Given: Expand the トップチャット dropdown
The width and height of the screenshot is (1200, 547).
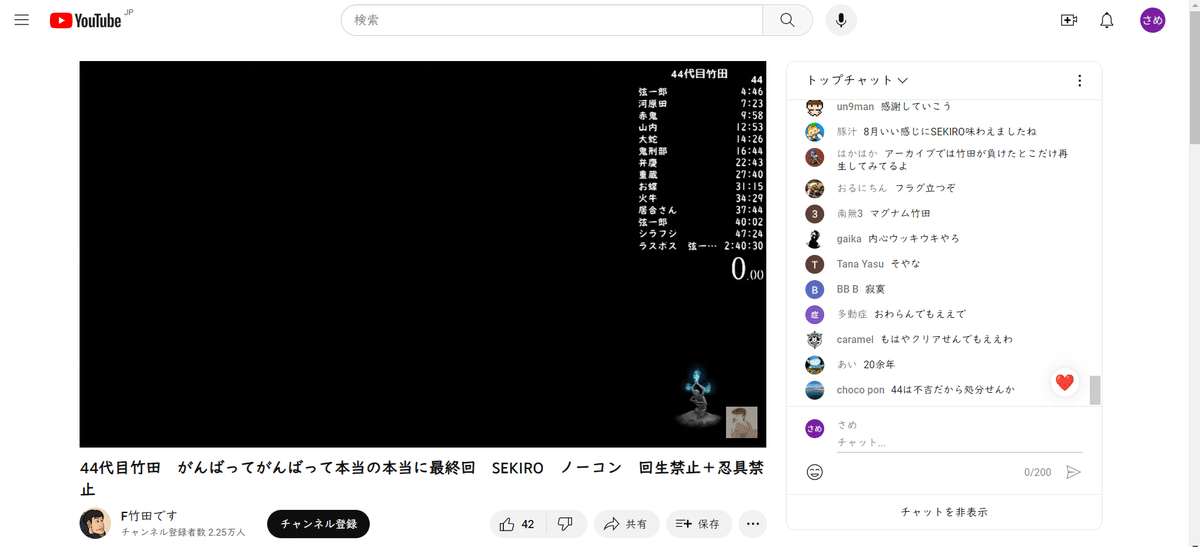Looking at the screenshot, I should point(857,80).
